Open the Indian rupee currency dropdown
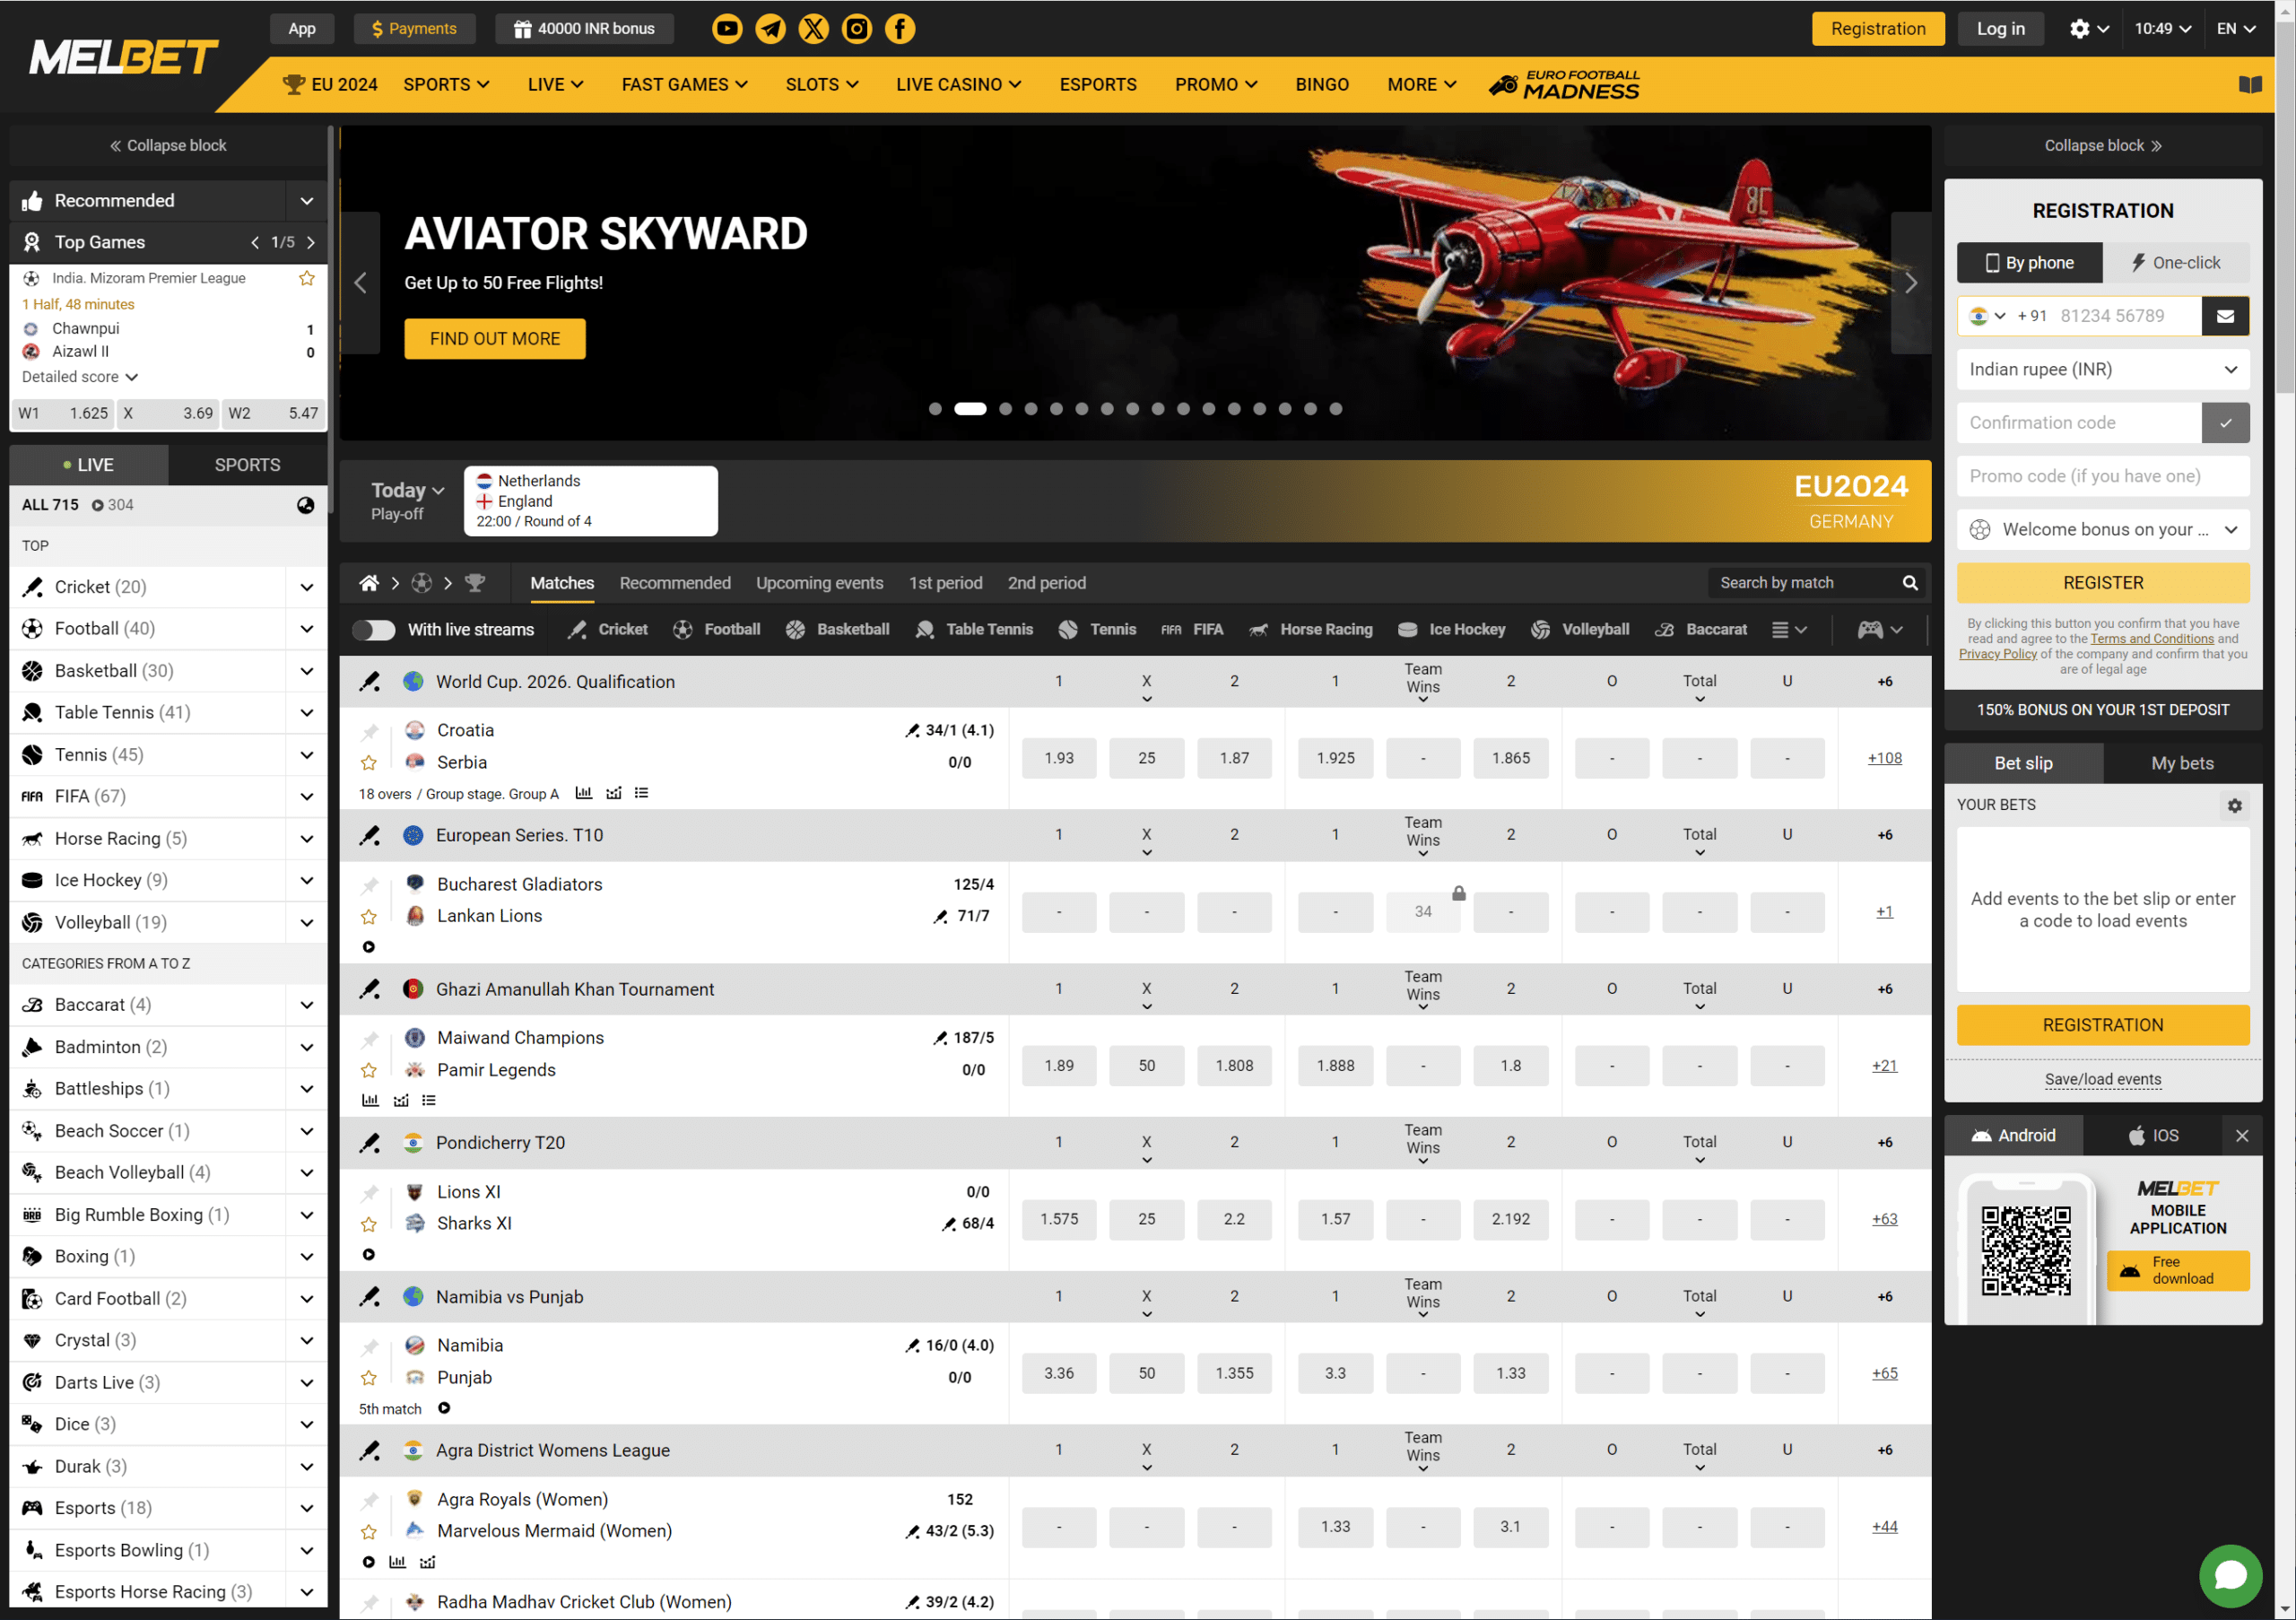2296x1620 pixels. (x=2103, y=369)
